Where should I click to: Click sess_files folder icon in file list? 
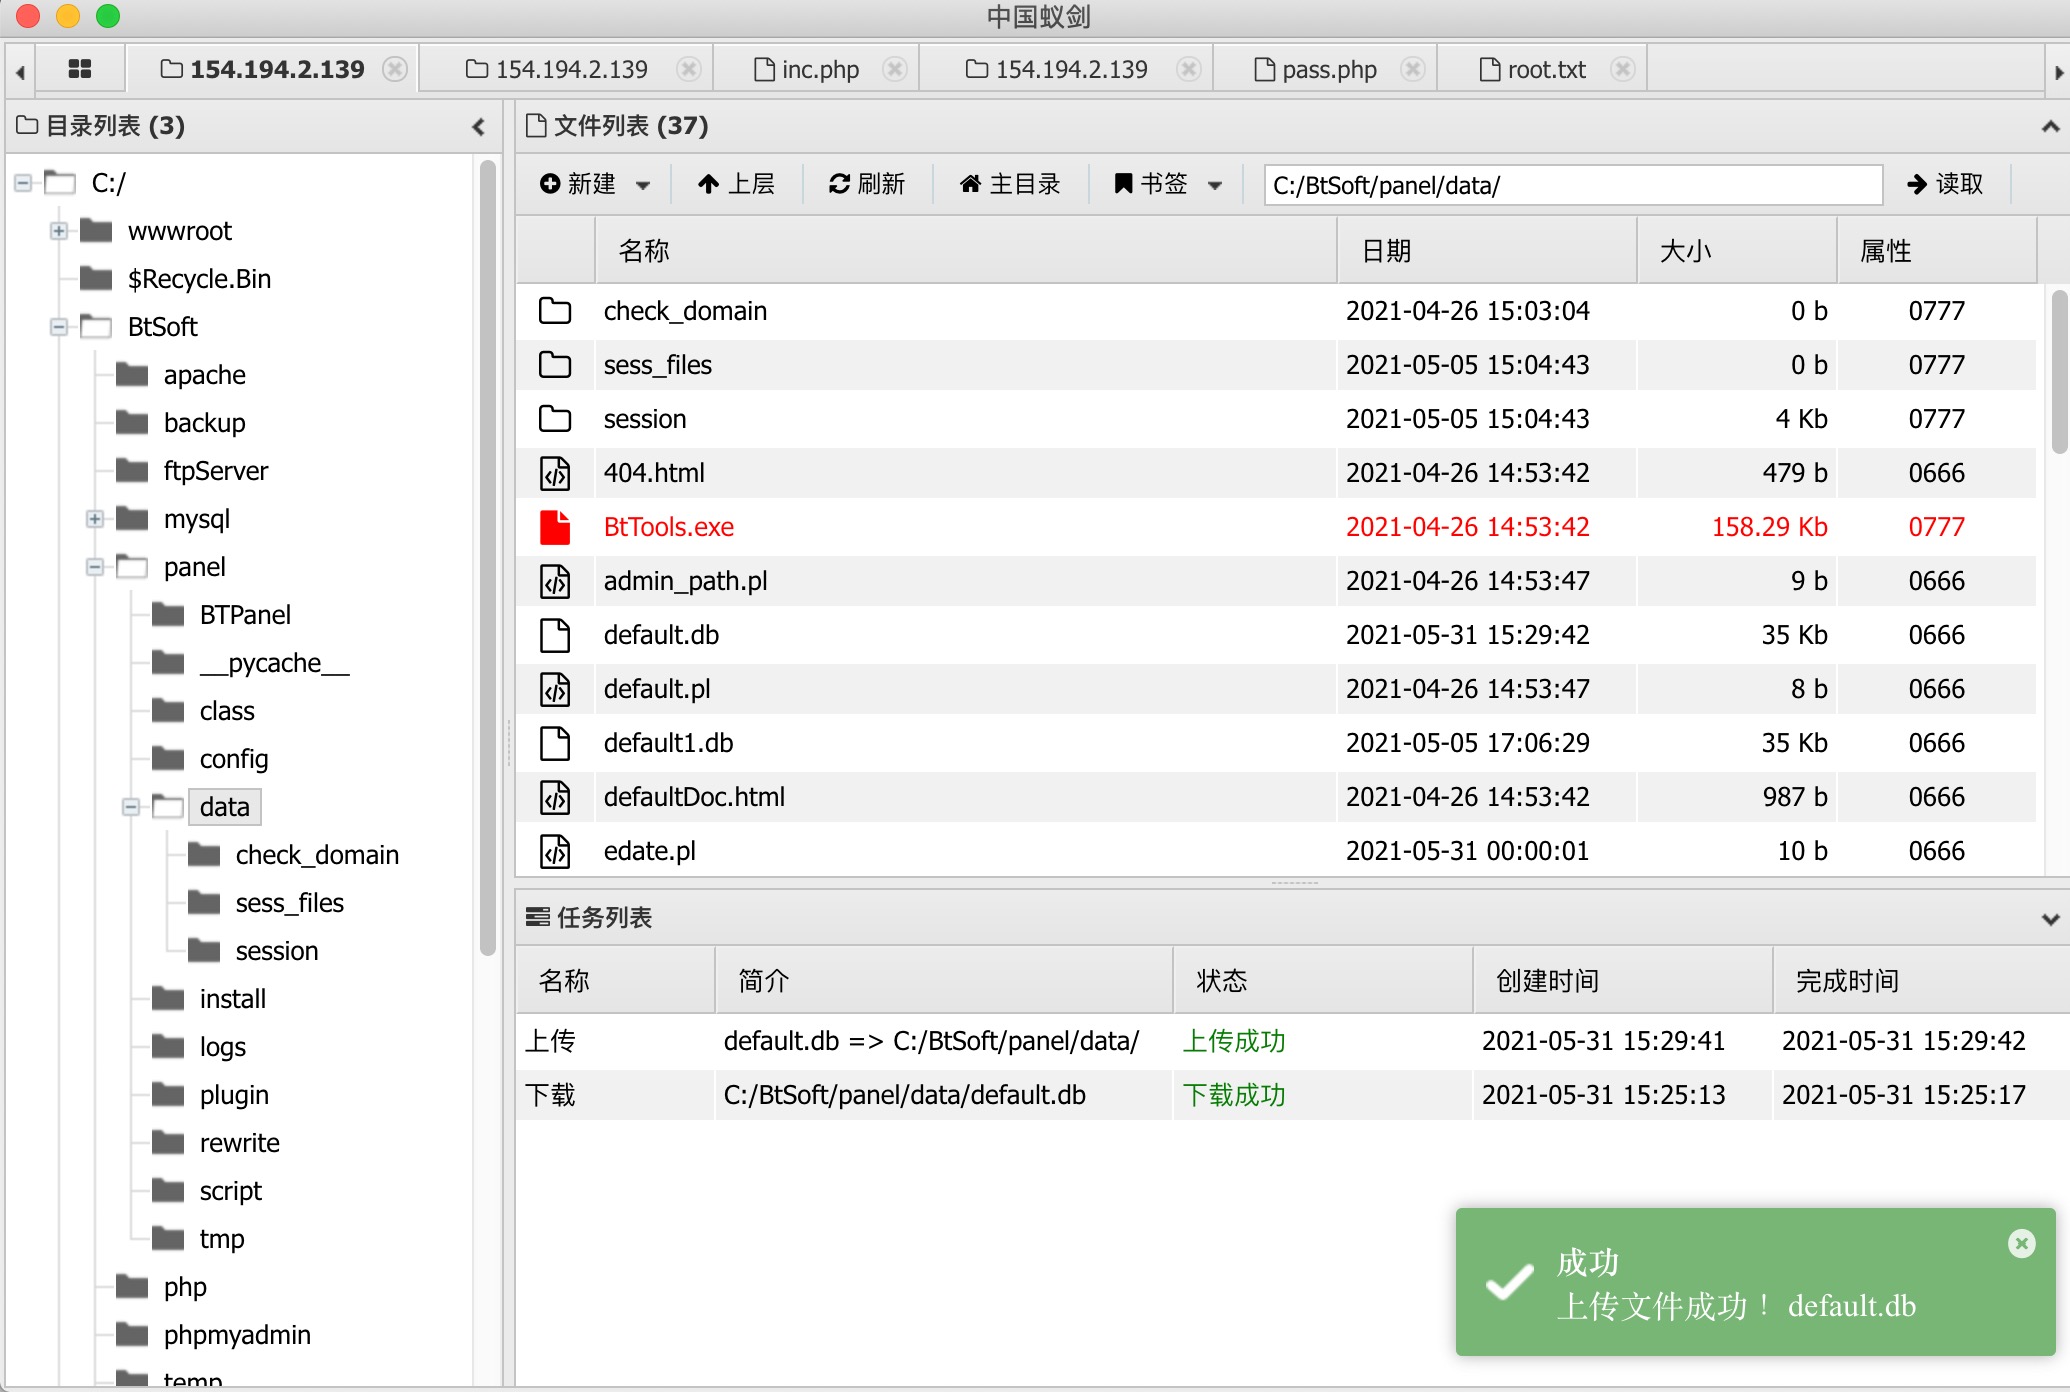(555, 365)
